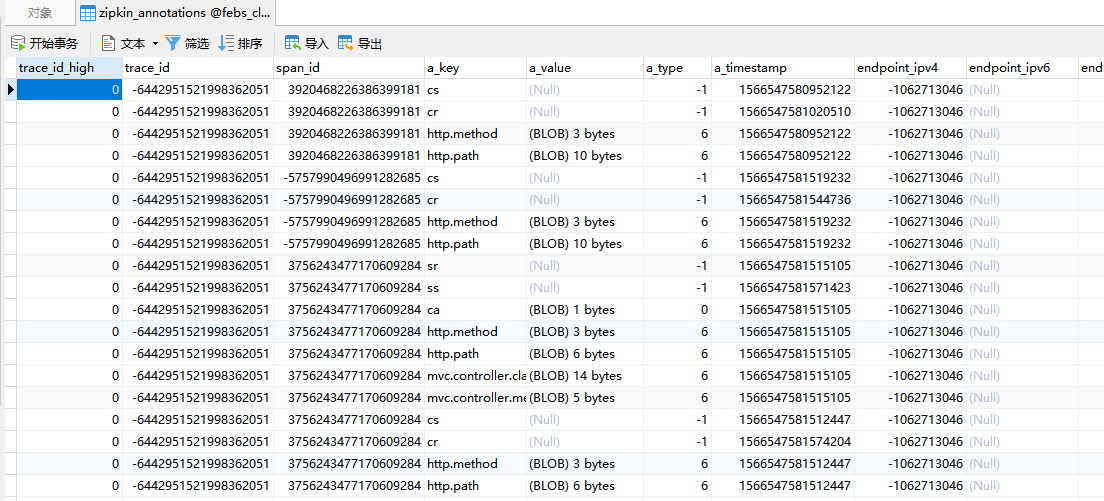The height and width of the screenshot is (501, 1104).
Task: Click the a_key column header
Action: tap(476, 68)
